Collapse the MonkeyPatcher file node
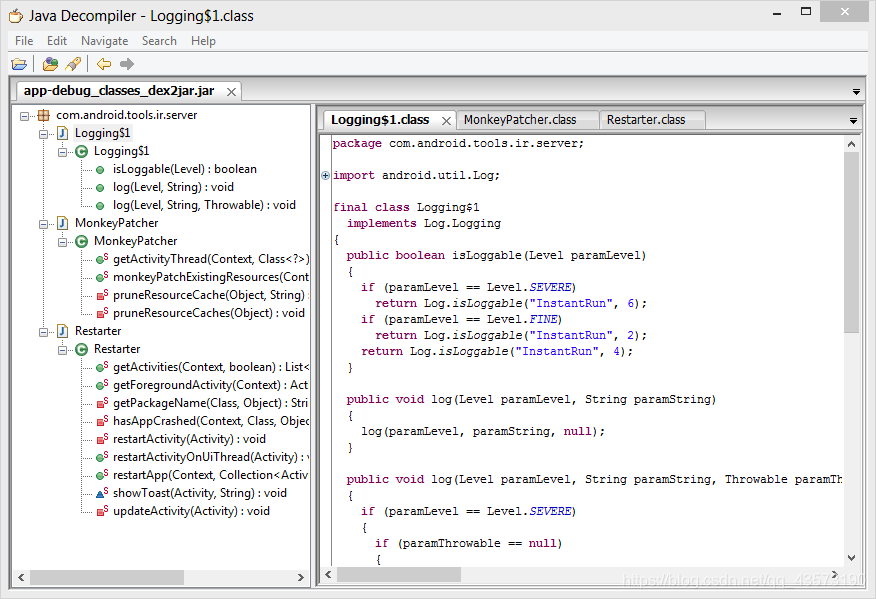The height and width of the screenshot is (599, 876). (43, 224)
